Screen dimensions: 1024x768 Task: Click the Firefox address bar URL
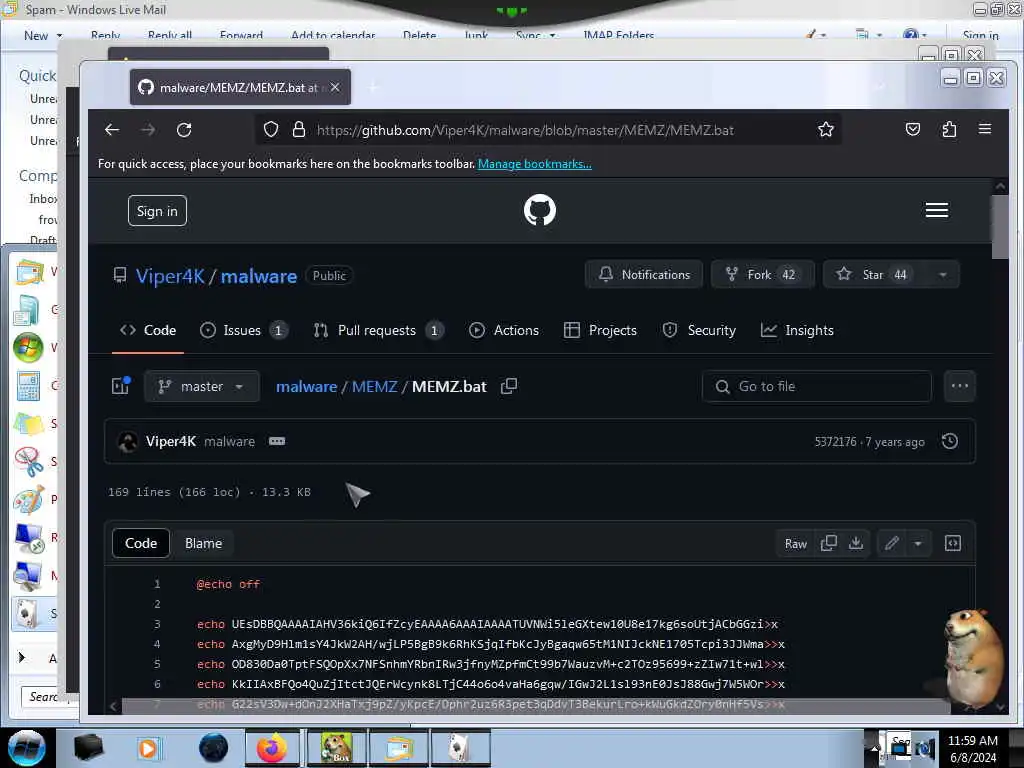coord(525,130)
